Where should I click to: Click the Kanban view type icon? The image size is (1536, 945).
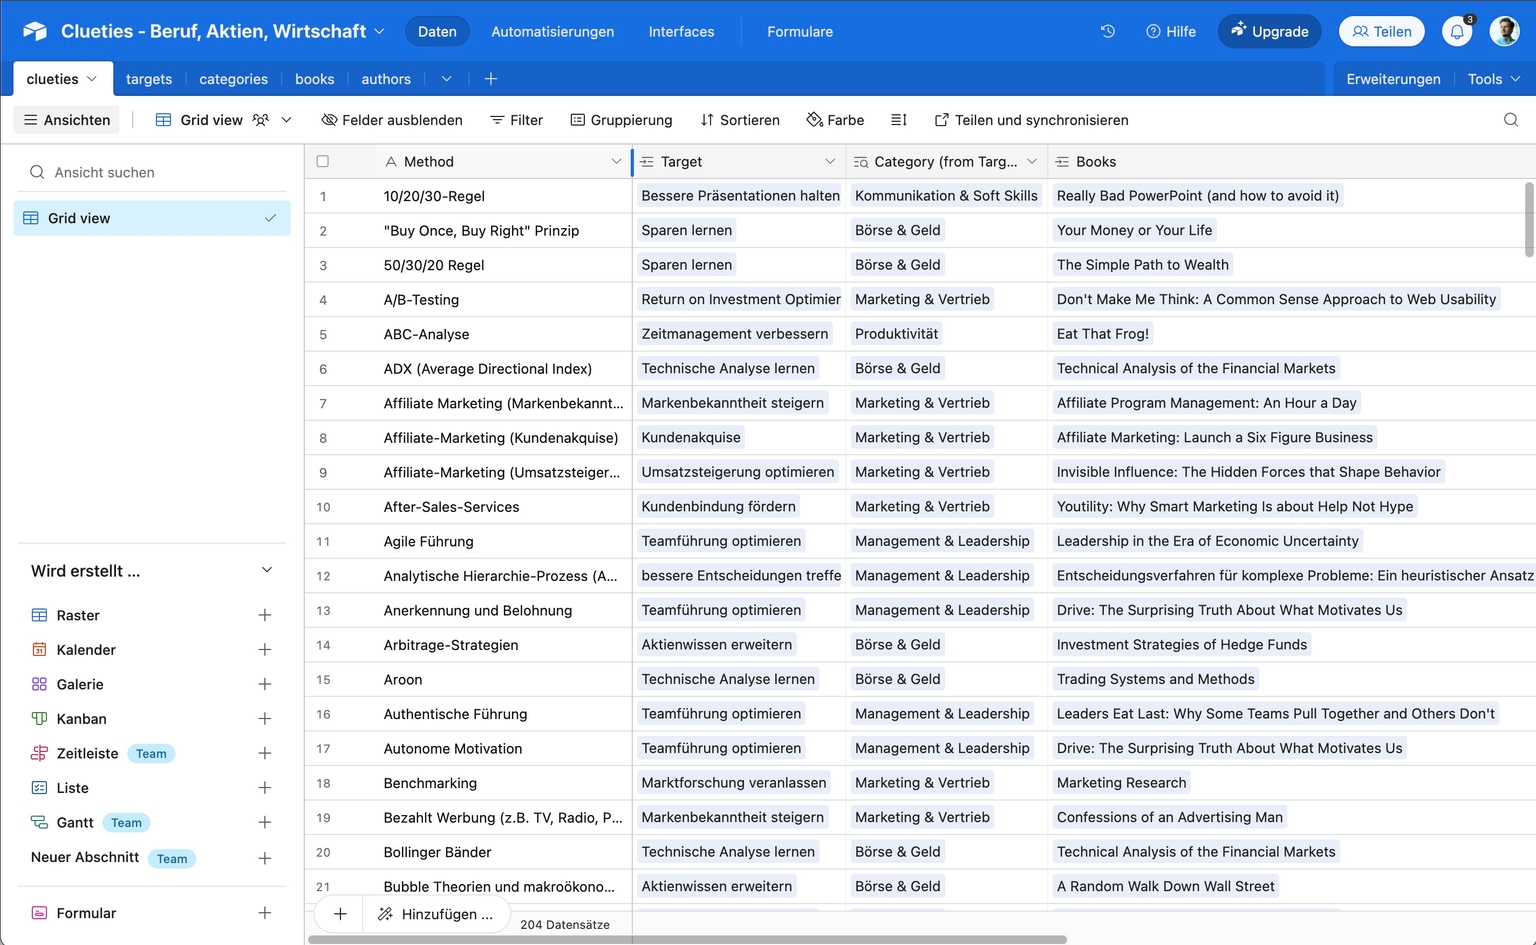[x=39, y=719]
